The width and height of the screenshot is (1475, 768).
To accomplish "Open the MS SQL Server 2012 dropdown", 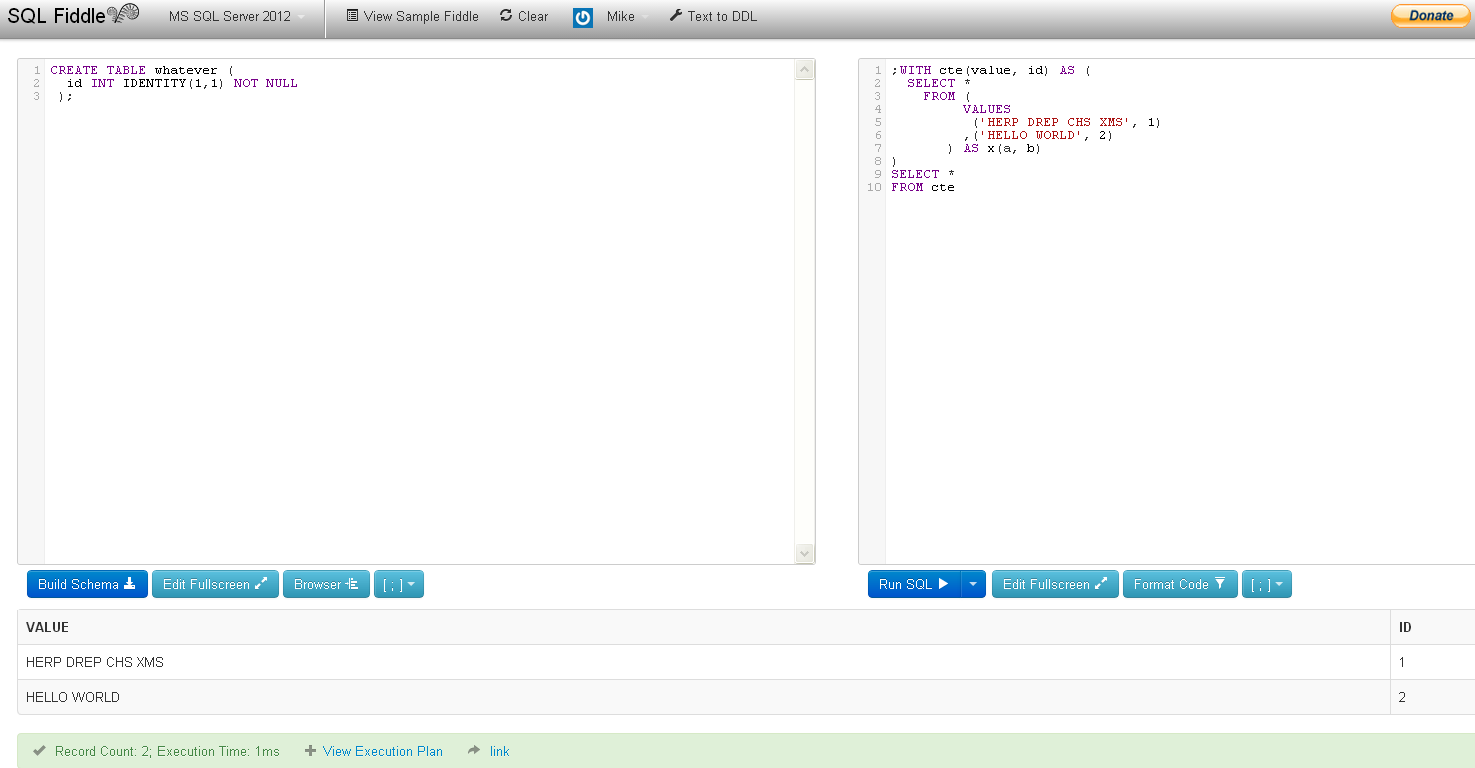I will click(x=237, y=16).
